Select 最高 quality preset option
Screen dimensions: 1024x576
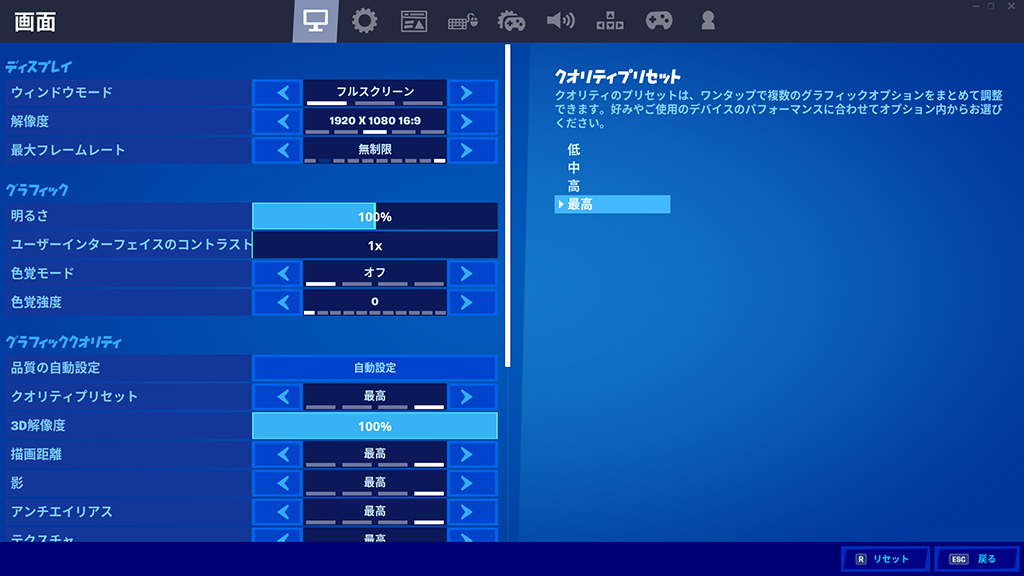(x=612, y=204)
